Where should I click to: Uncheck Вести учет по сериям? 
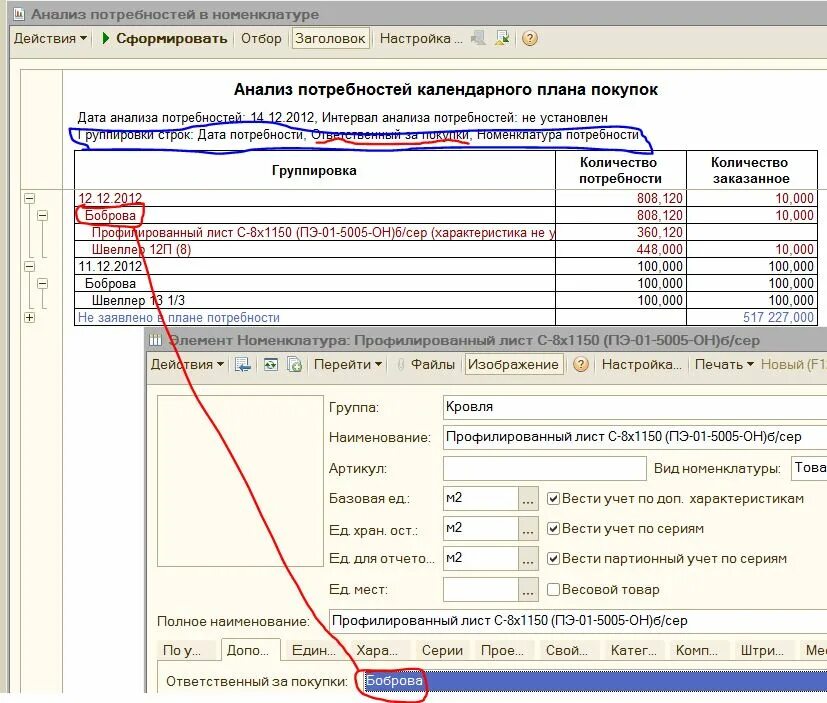point(553,528)
